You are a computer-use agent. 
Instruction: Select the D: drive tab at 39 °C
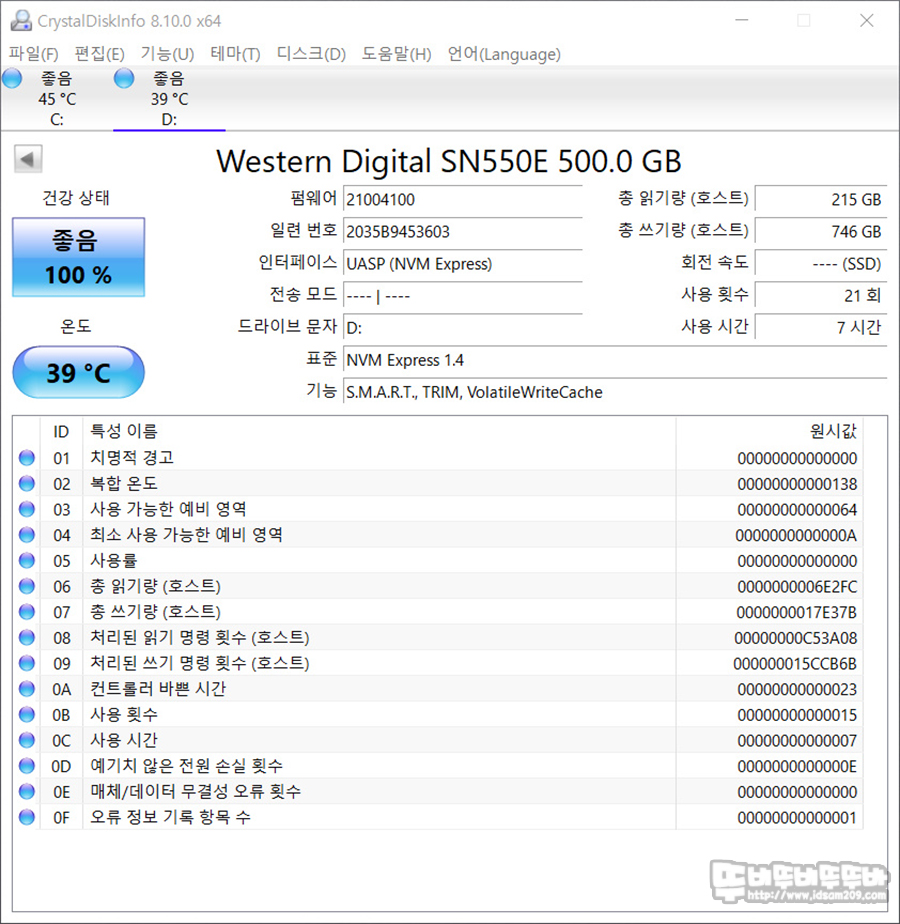[x=169, y=98]
